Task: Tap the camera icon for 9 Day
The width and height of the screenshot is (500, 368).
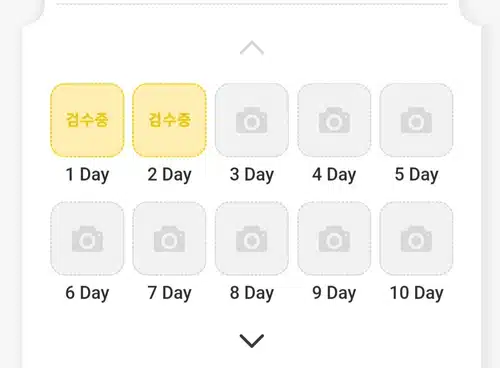Action: coord(334,238)
